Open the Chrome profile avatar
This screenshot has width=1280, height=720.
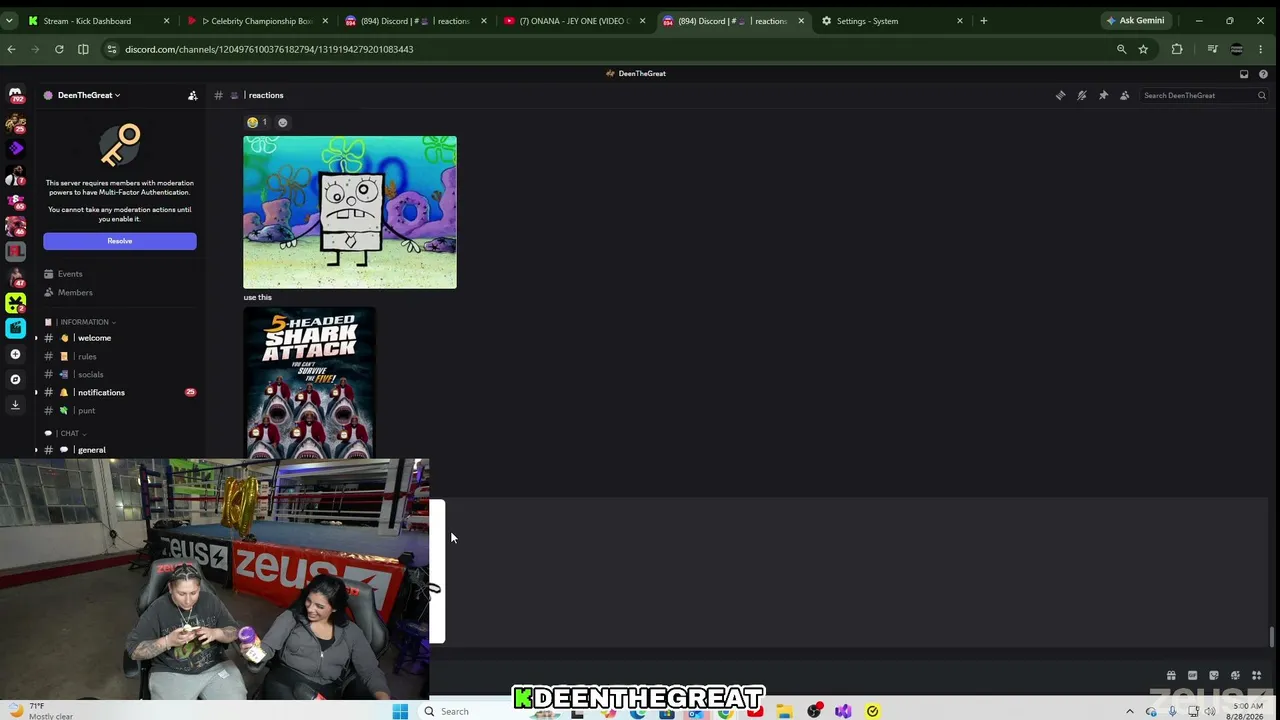(x=1237, y=49)
